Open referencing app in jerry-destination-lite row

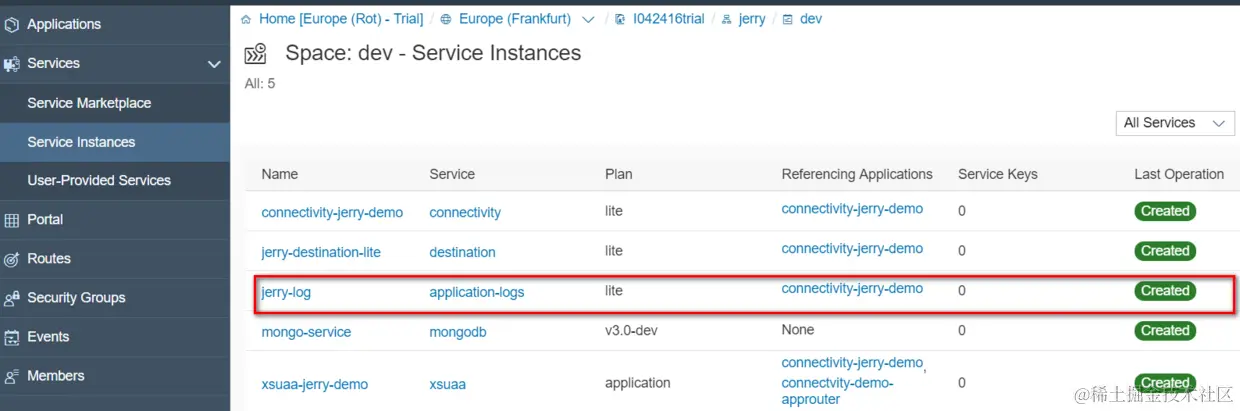coord(852,248)
